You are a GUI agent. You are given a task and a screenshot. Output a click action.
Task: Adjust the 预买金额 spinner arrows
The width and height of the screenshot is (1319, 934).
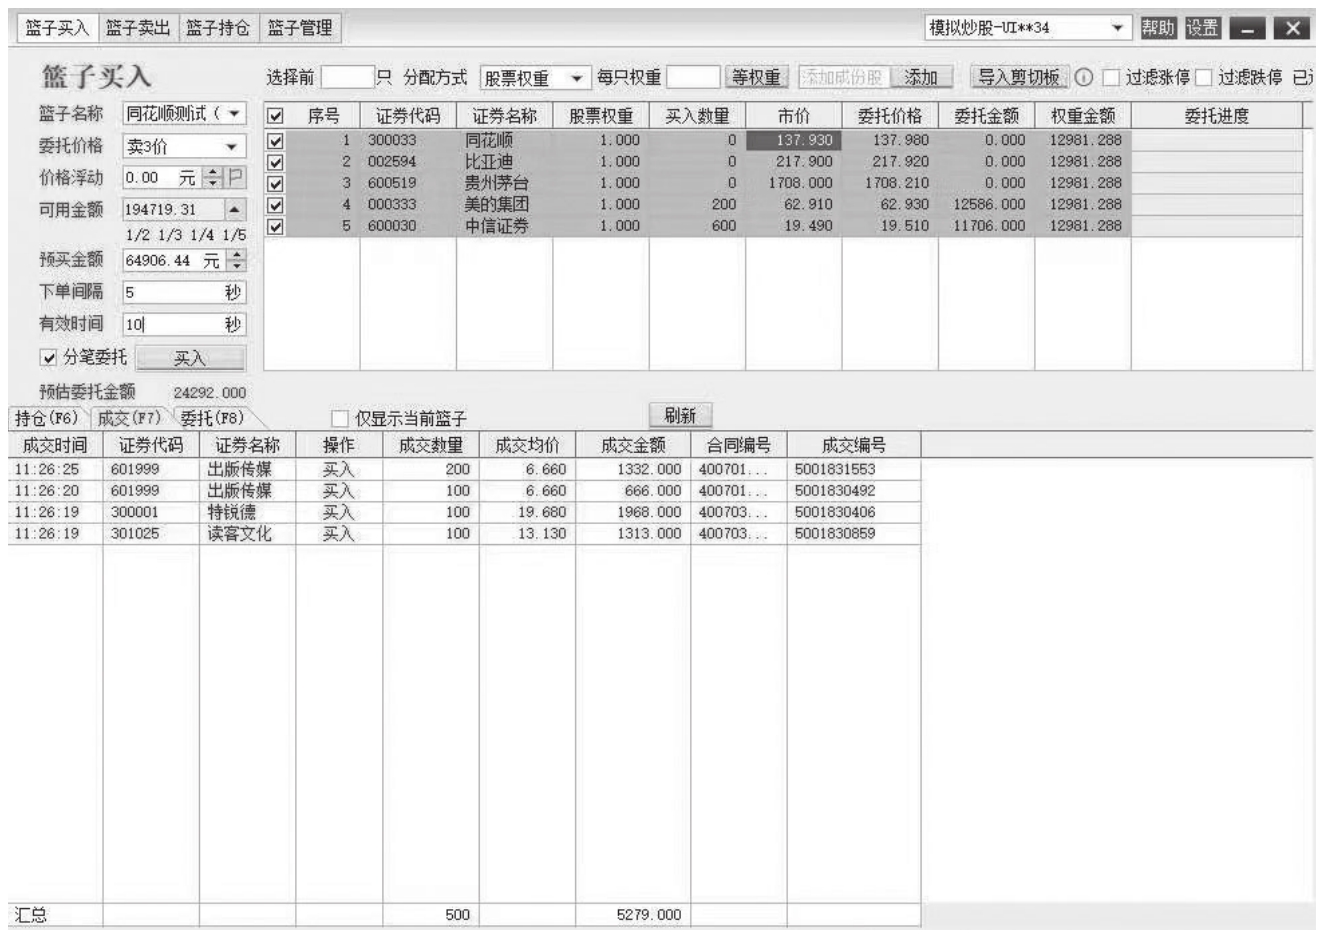click(236, 261)
